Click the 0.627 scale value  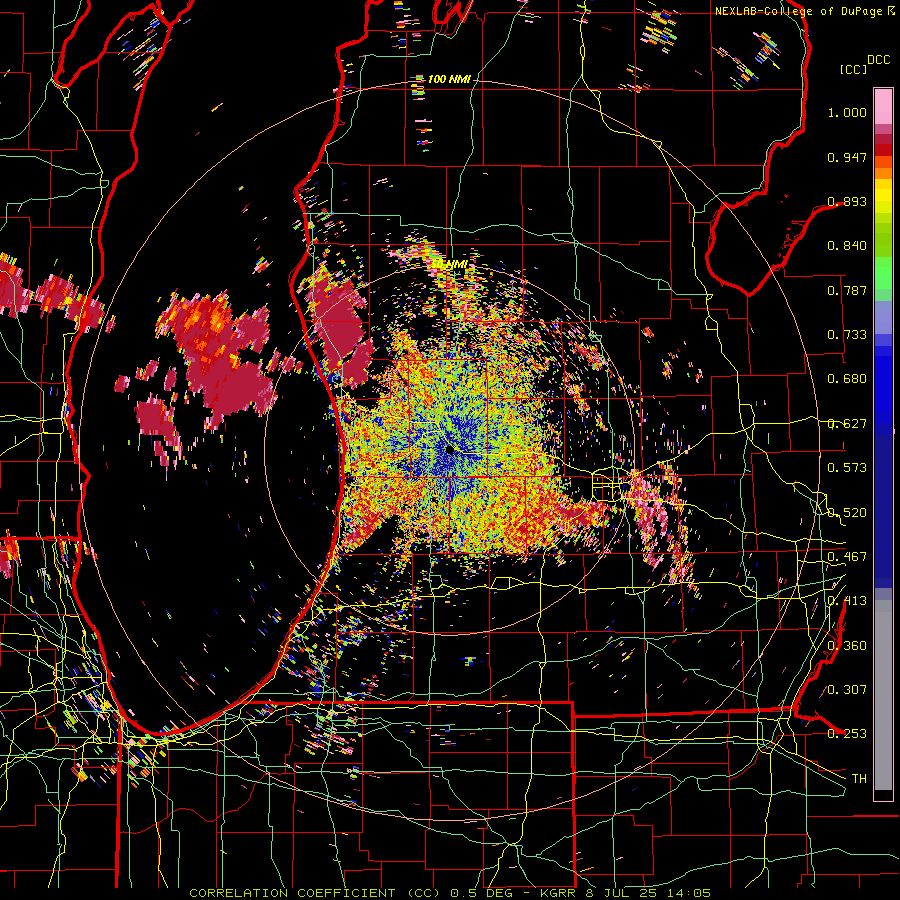[x=847, y=424]
